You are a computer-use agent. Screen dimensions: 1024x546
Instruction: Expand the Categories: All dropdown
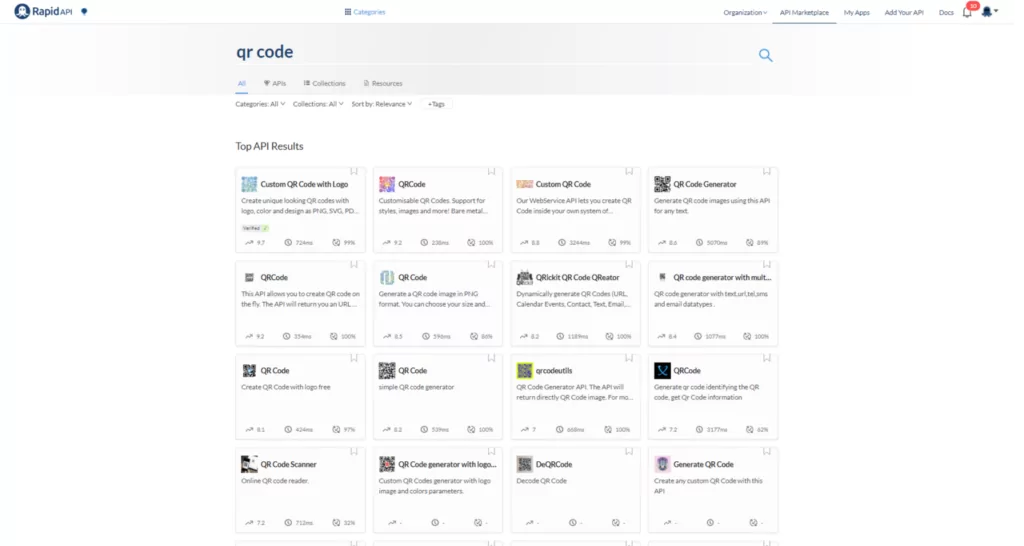pos(260,104)
